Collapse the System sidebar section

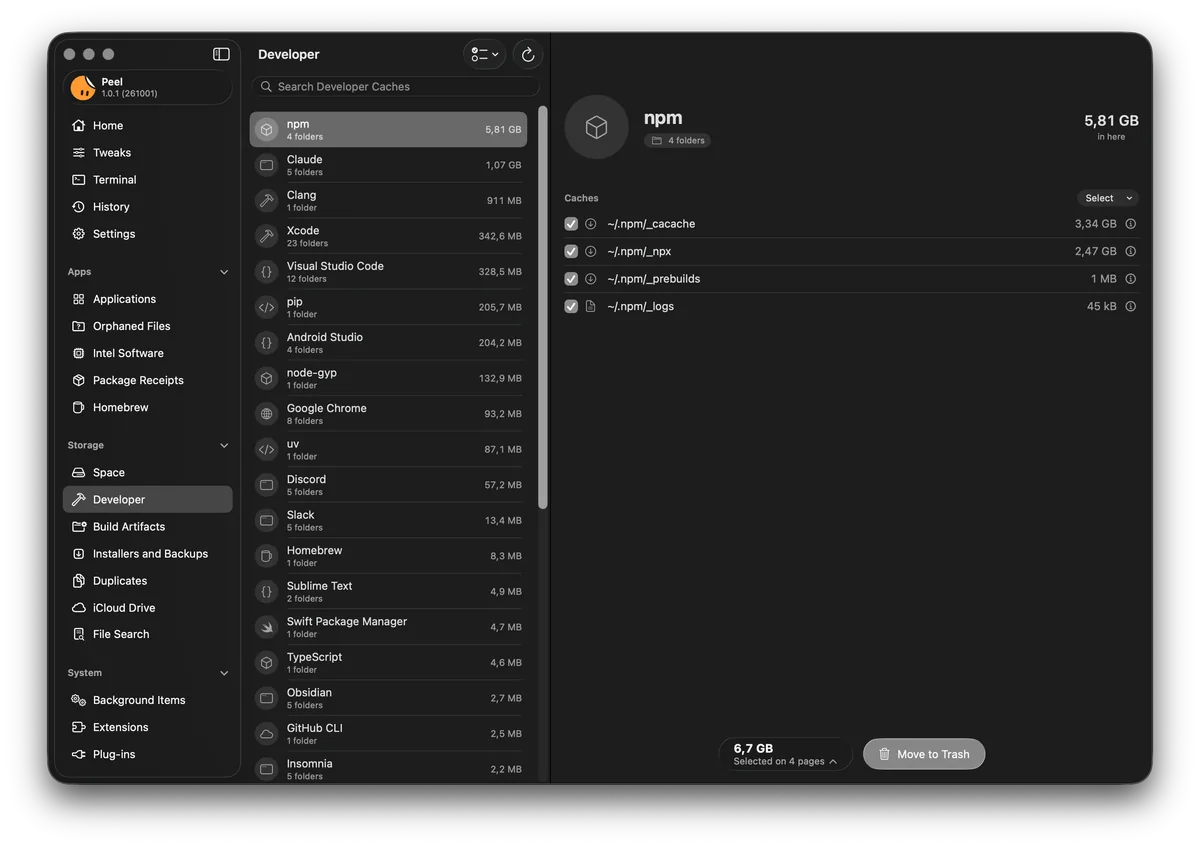(224, 674)
